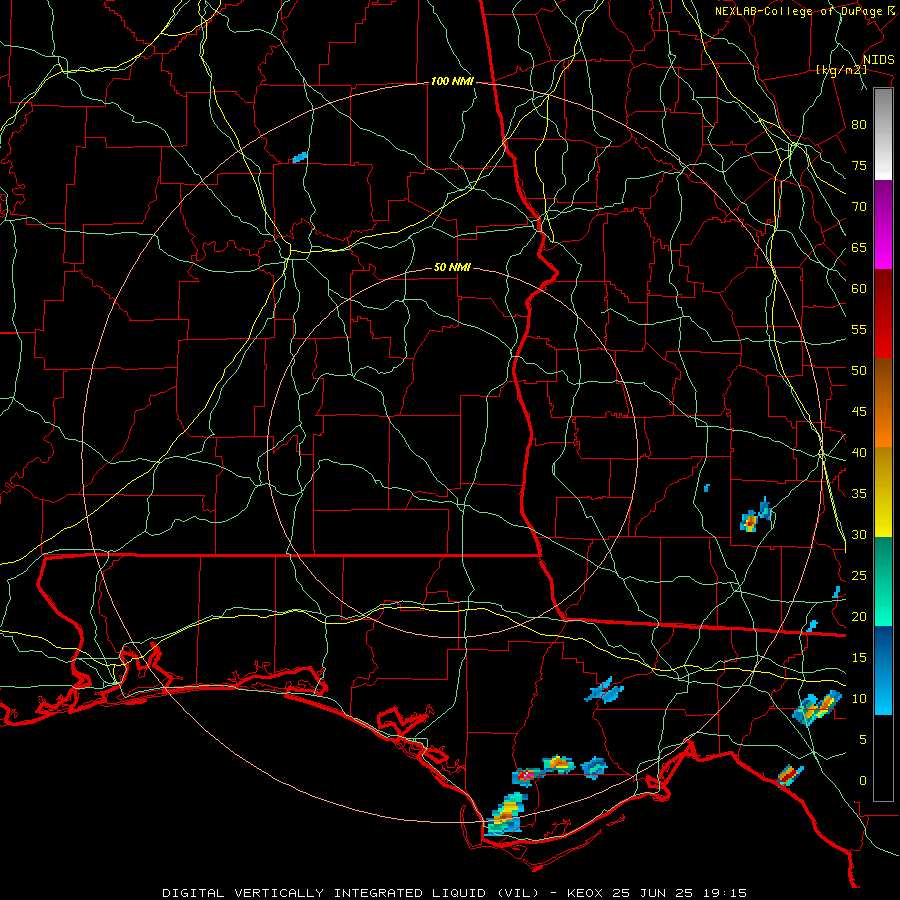This screenshot has width=900, height=900.
Task: Click the 70 scale value
Action: [x=859, y=207]
